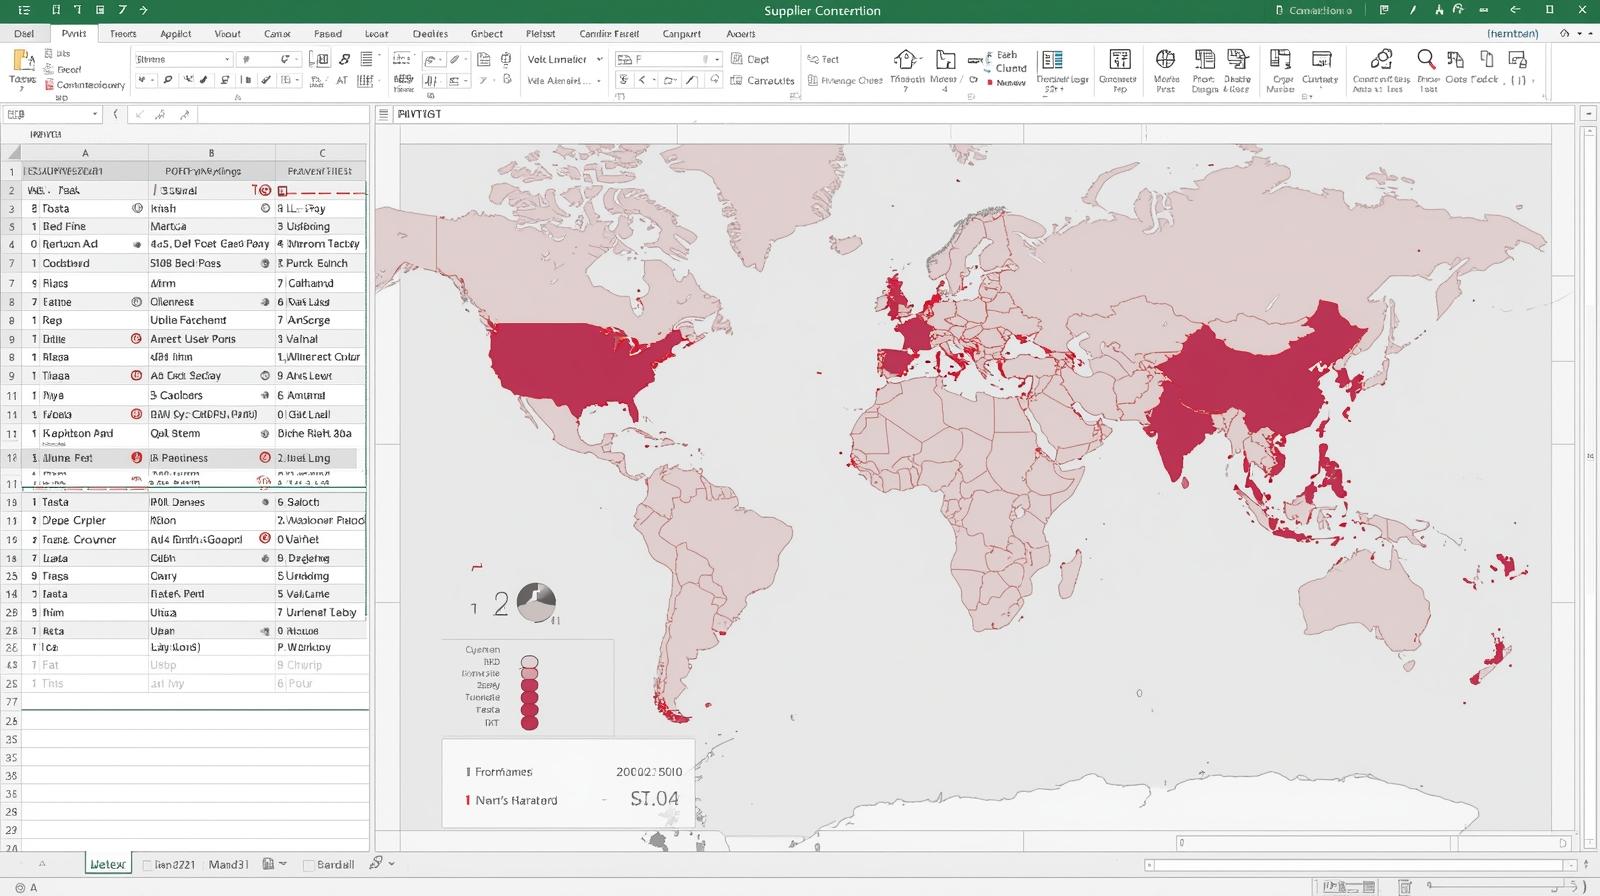Click the Qenonets Fep ribbon icon

coord(1120,60)
